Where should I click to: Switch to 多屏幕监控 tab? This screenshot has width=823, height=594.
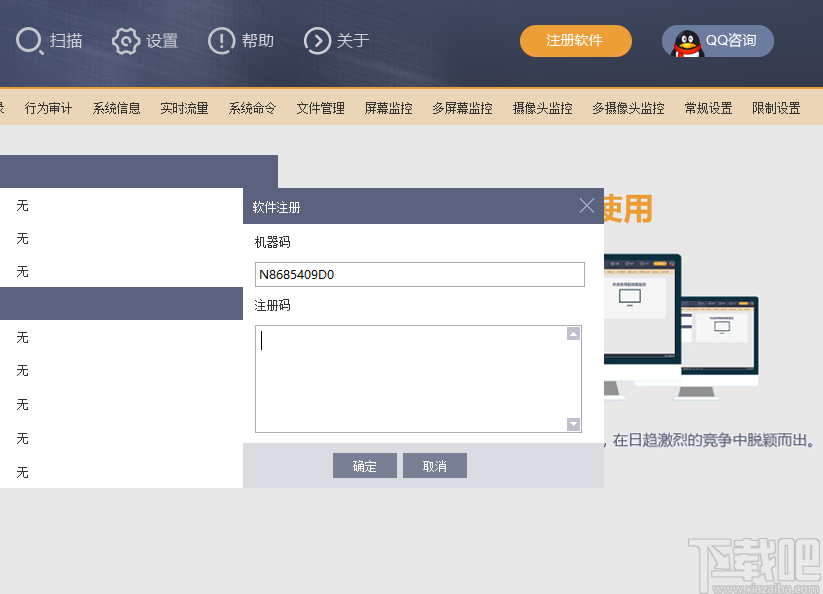(x=462, y=108)
